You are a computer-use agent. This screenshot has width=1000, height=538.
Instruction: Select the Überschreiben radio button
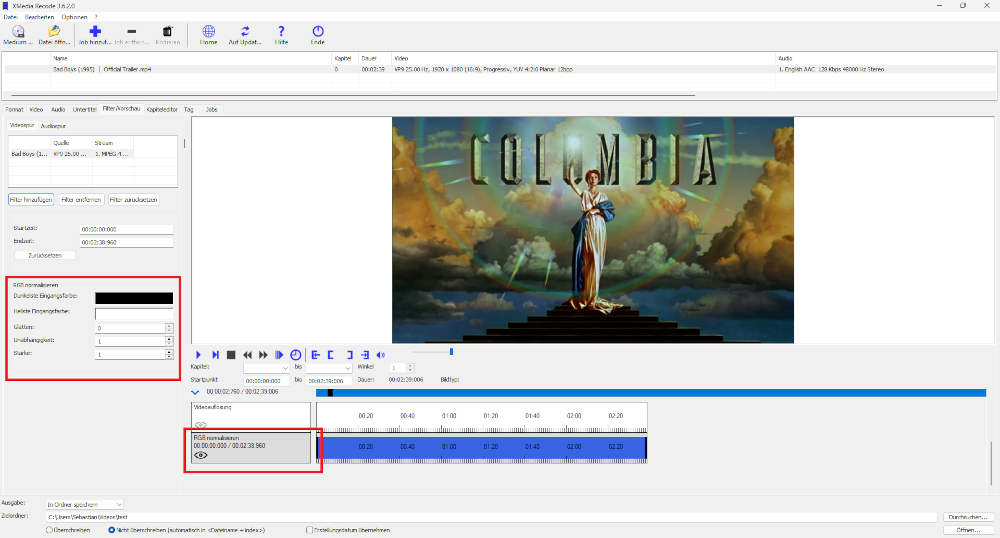tap(50, 530)
